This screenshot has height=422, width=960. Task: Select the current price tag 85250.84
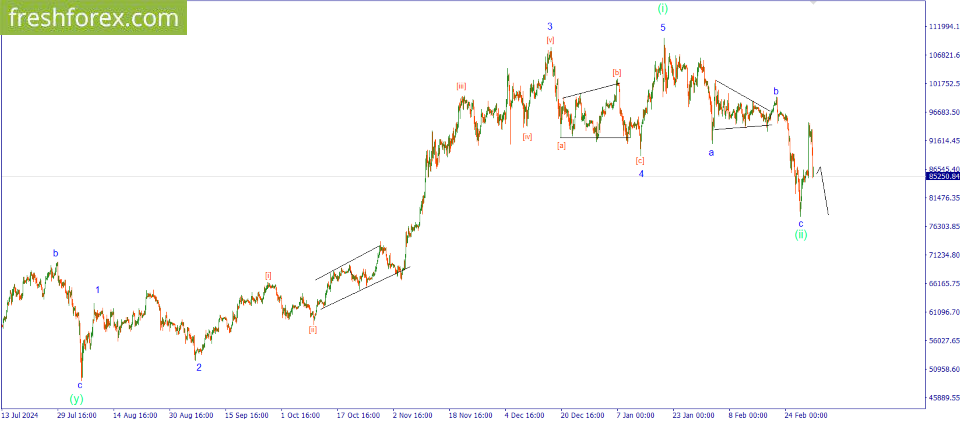tap(942, 176)
